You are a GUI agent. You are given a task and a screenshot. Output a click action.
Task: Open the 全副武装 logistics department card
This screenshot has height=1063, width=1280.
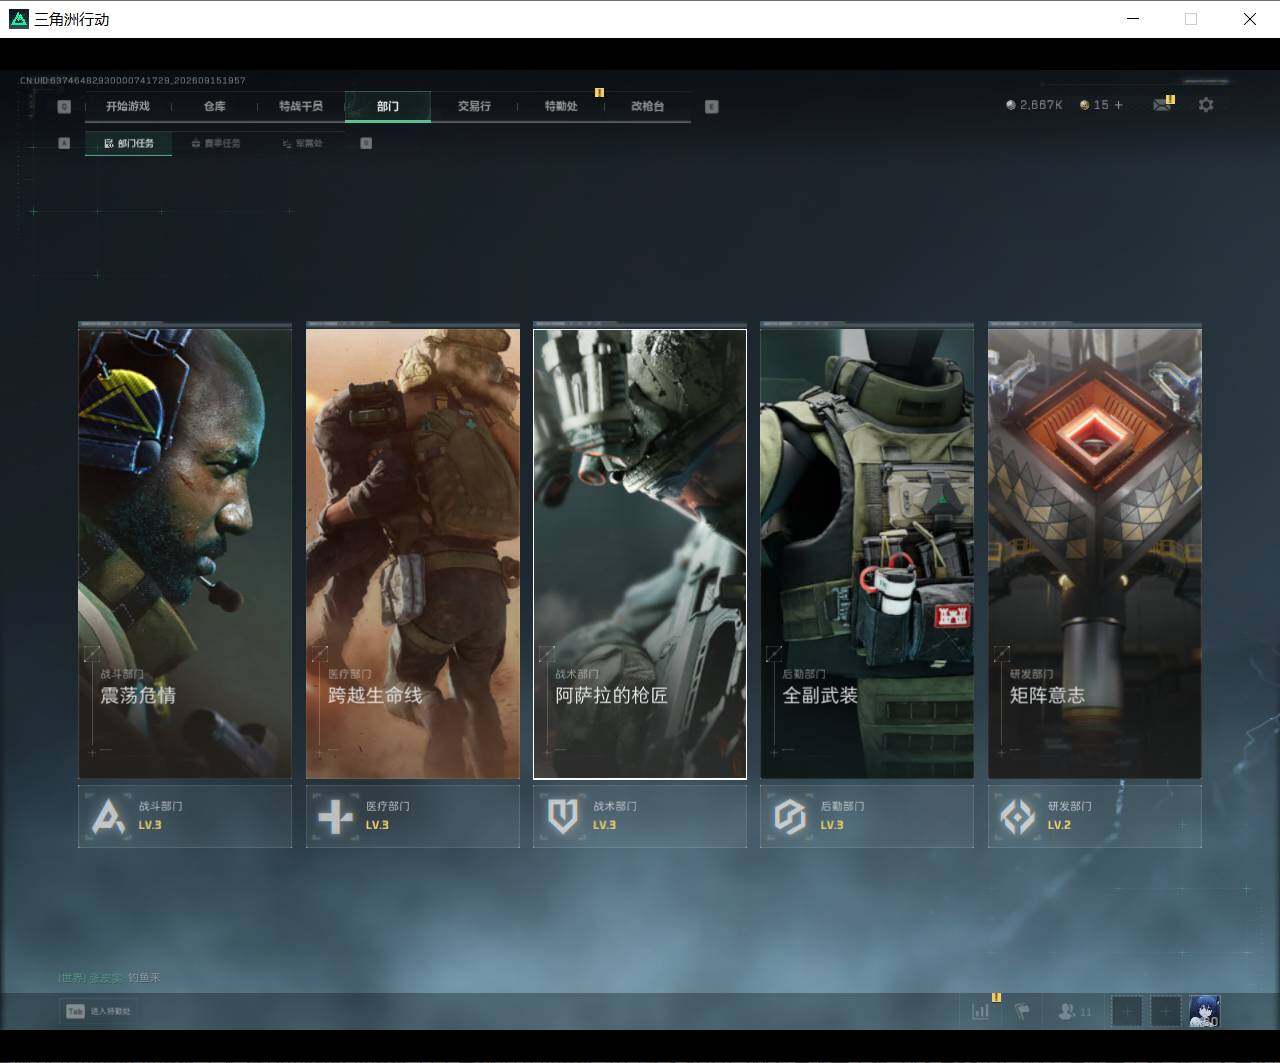click(x=867, y=553)
